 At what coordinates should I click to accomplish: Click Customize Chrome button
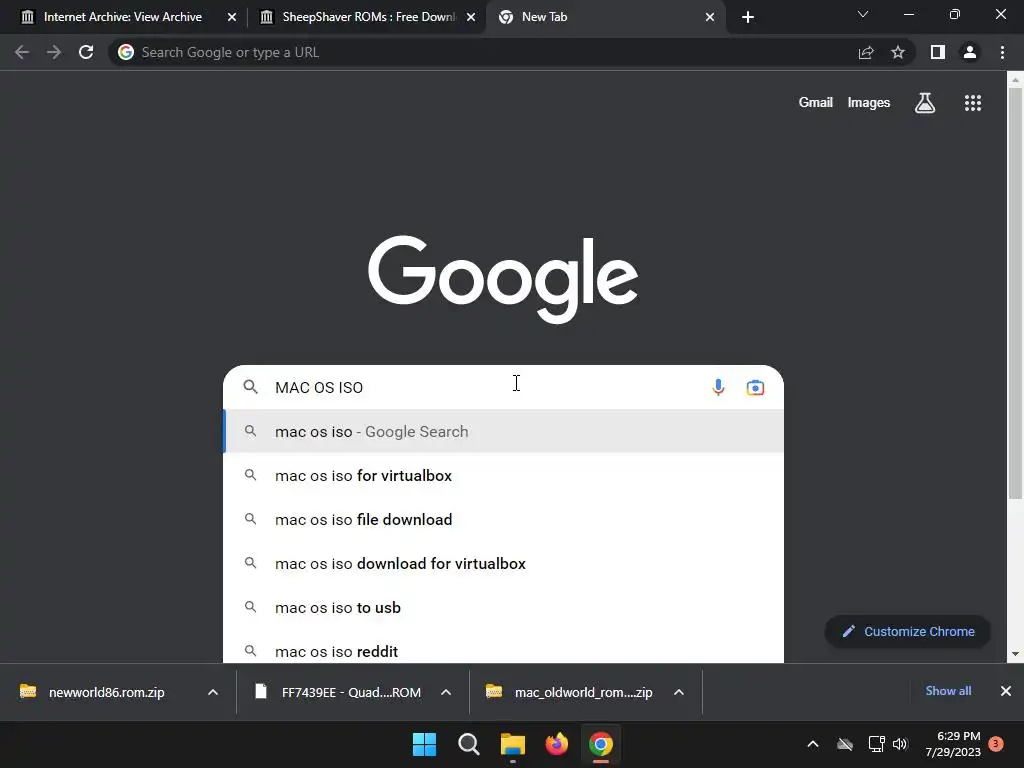908,632
